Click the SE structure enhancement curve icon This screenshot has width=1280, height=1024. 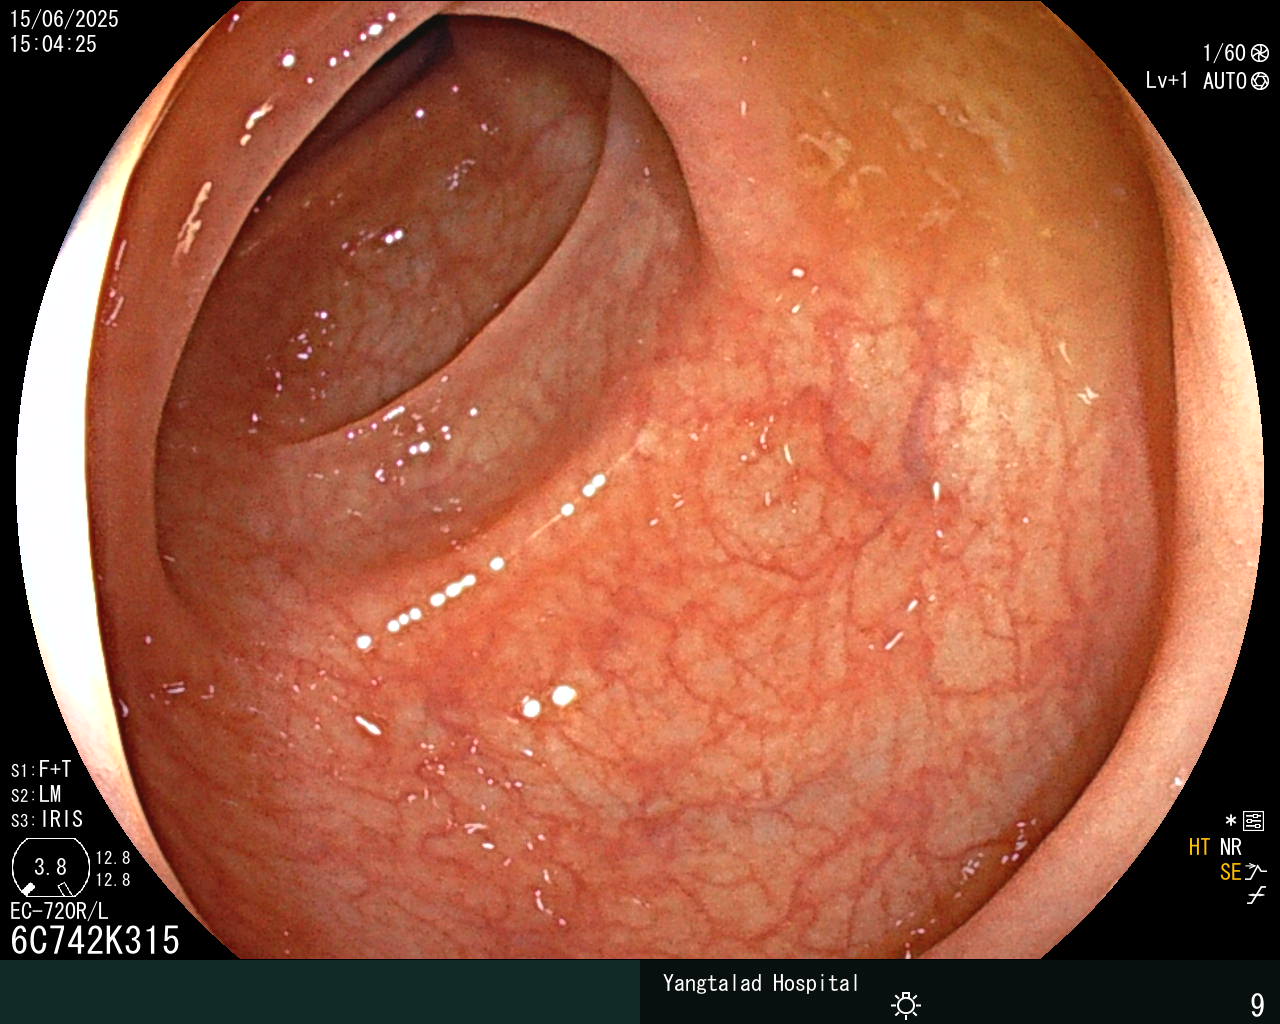1256,872
